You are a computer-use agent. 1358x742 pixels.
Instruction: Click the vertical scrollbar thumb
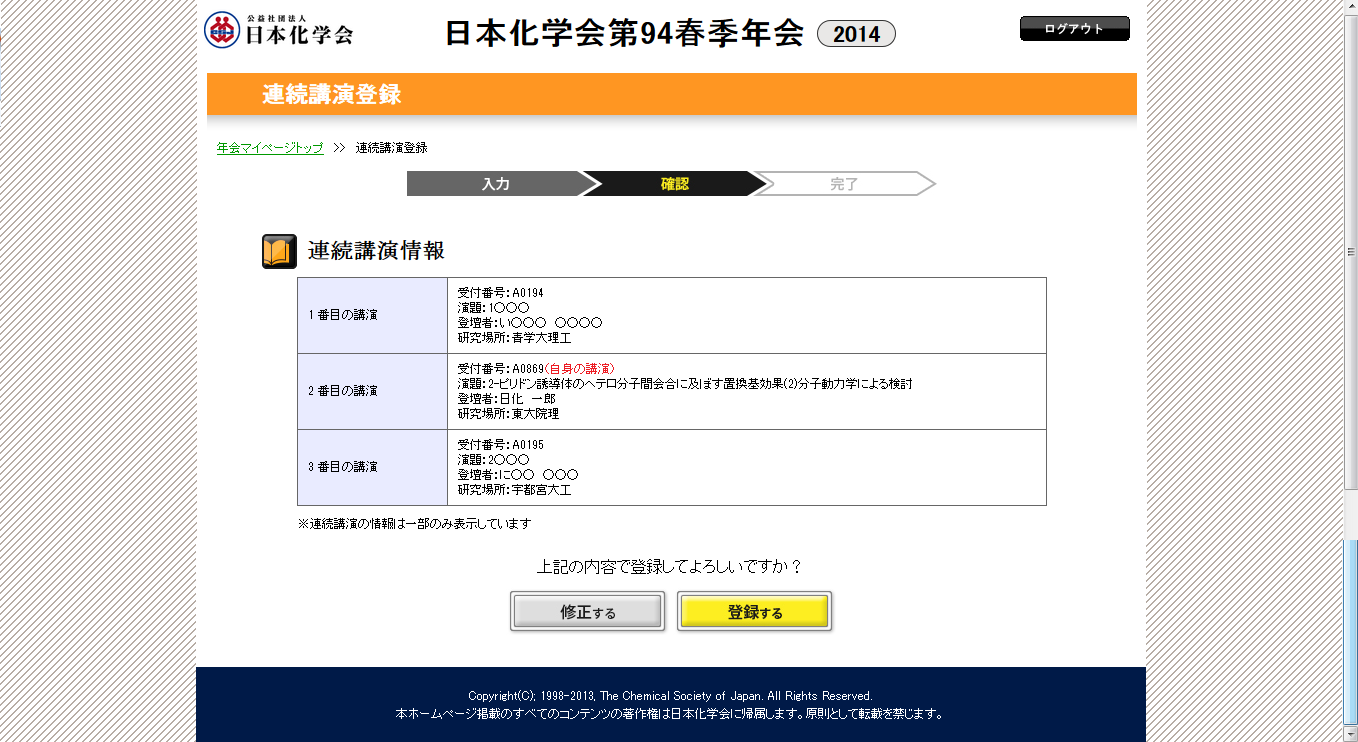(x=1351, y=250)
